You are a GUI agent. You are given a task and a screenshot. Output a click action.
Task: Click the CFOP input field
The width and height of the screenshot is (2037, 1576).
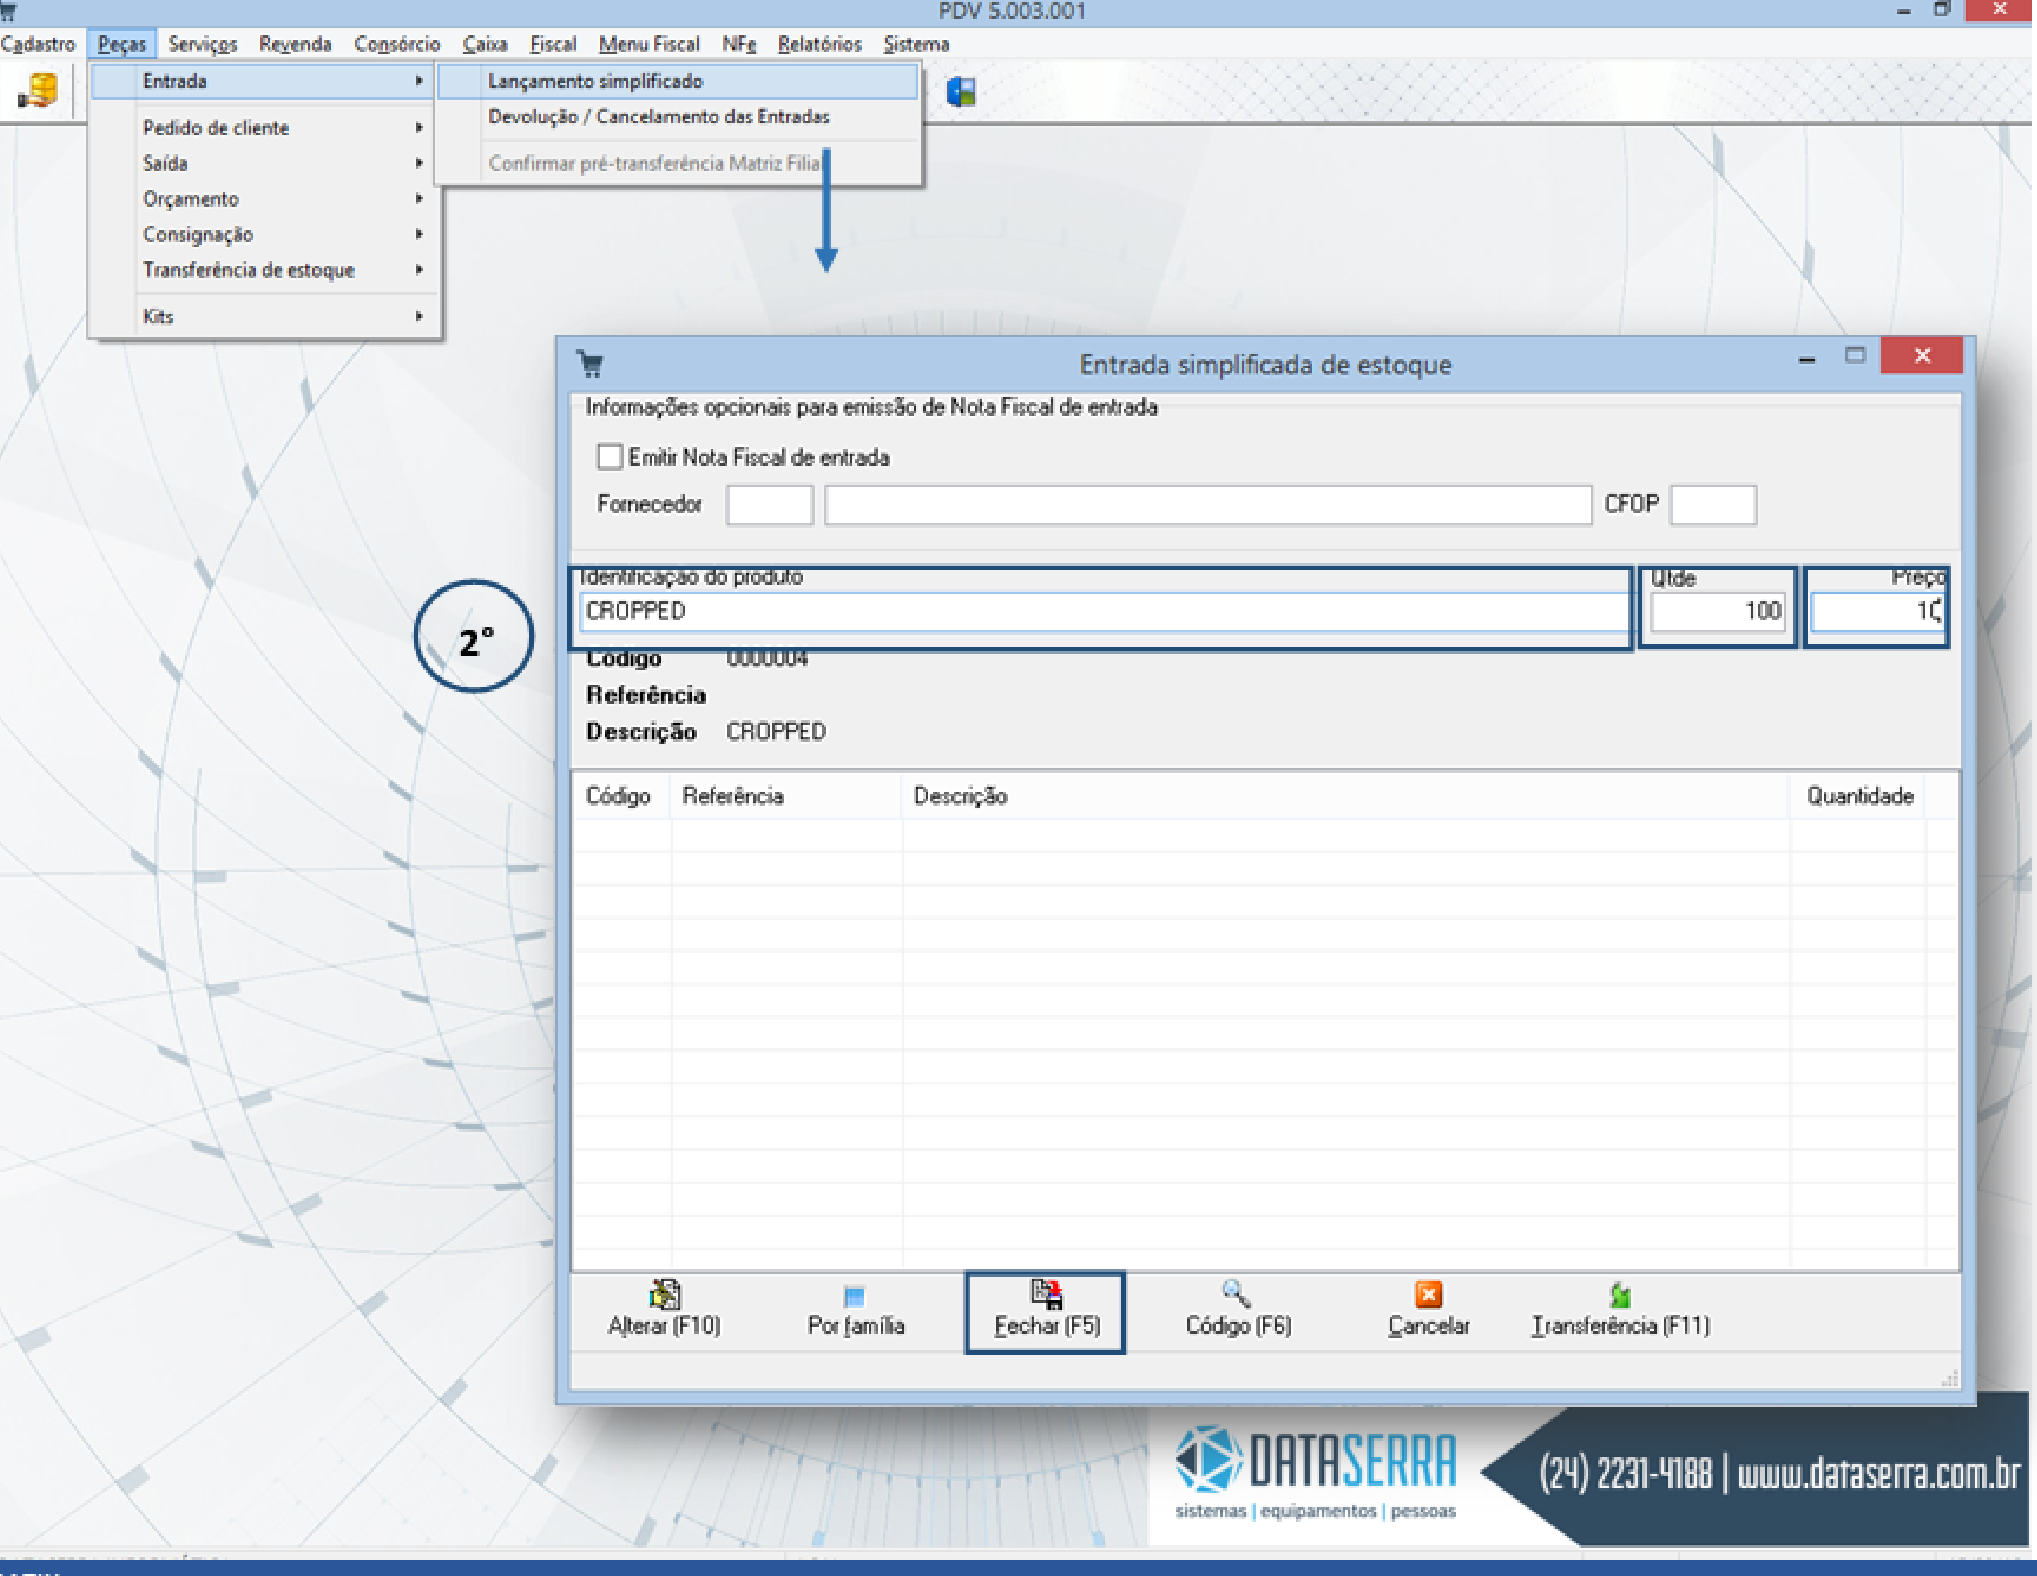1712,505
